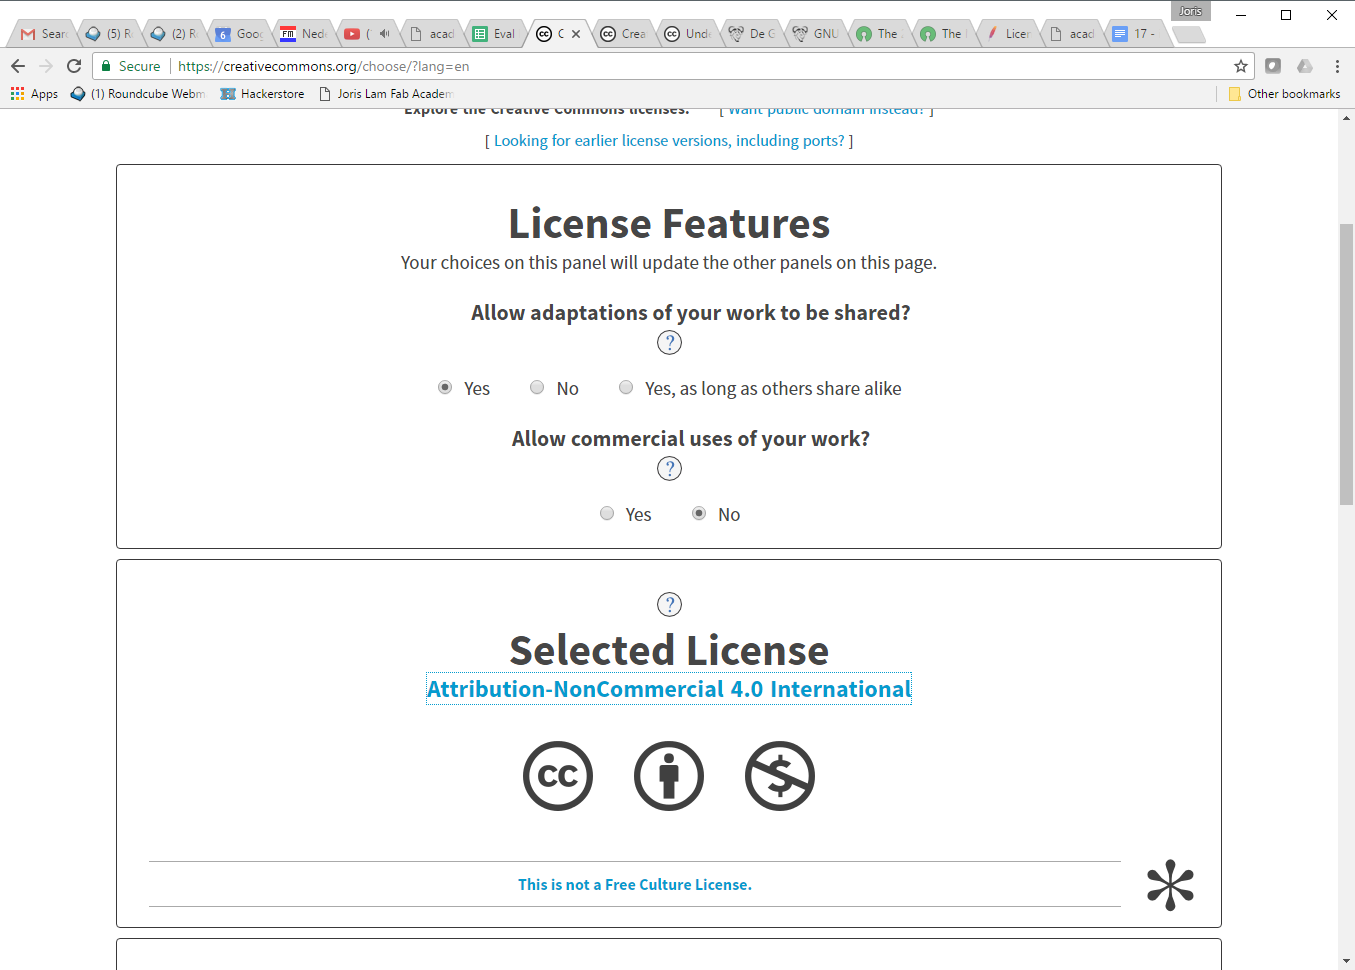The height and width of the screenshot is (970, 1355).
Task: Open the Licer tab
Action: click(x=1007, y=34)
